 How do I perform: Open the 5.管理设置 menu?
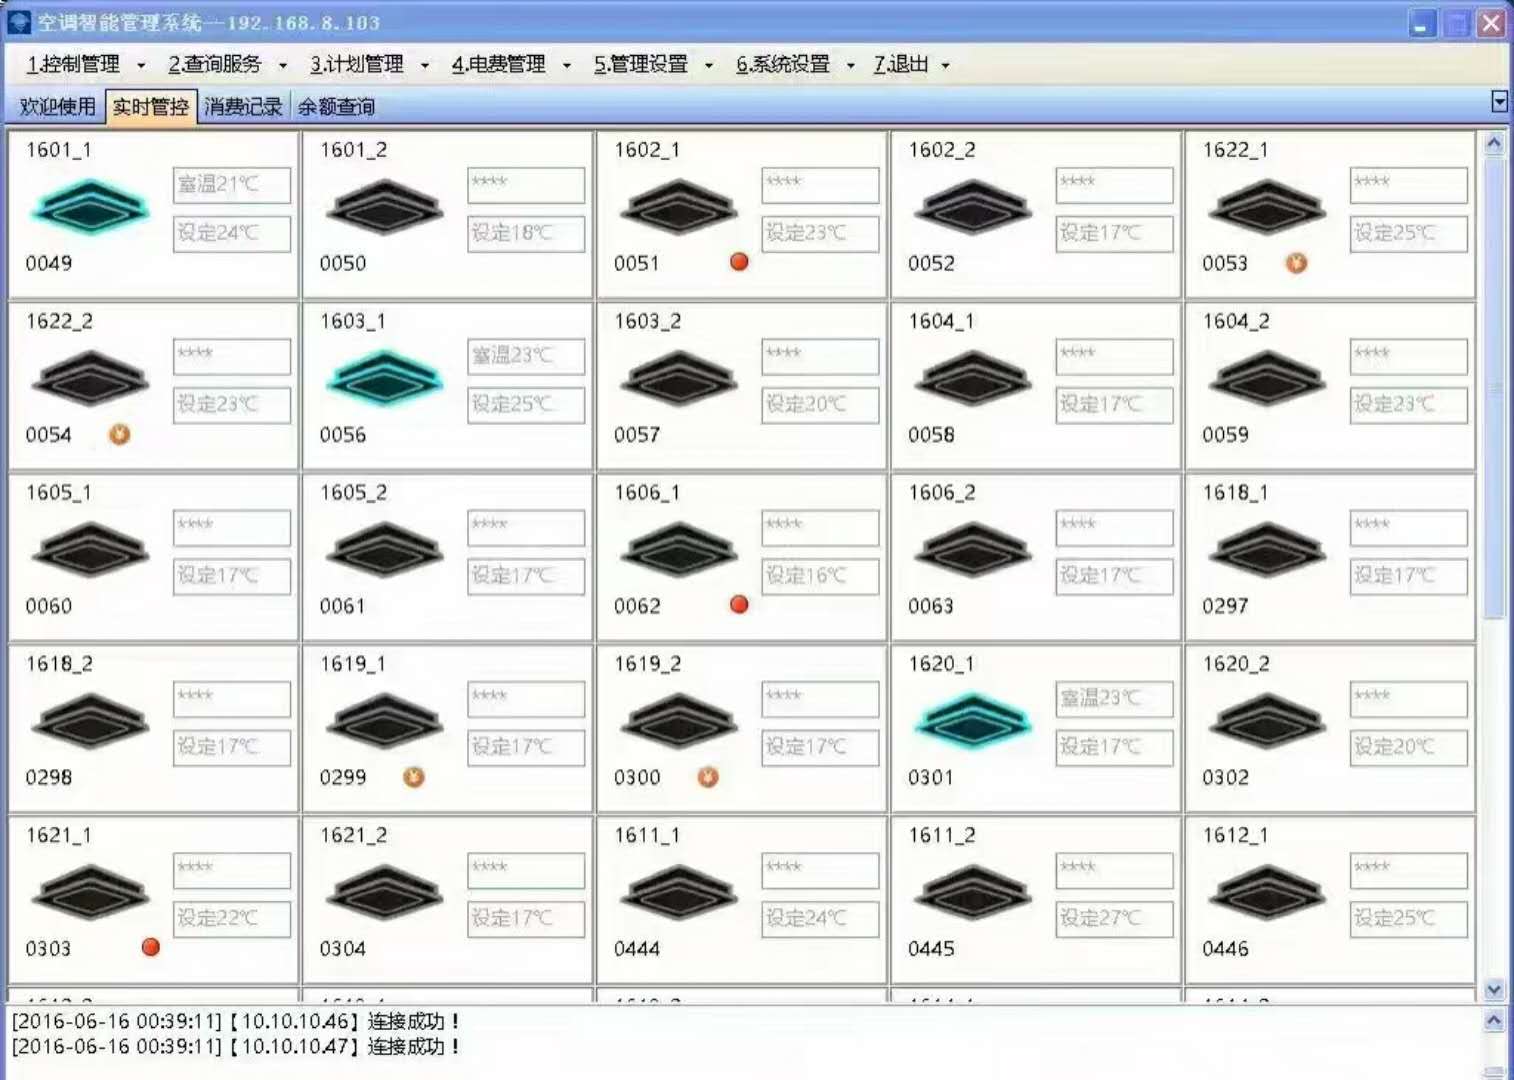641,65
